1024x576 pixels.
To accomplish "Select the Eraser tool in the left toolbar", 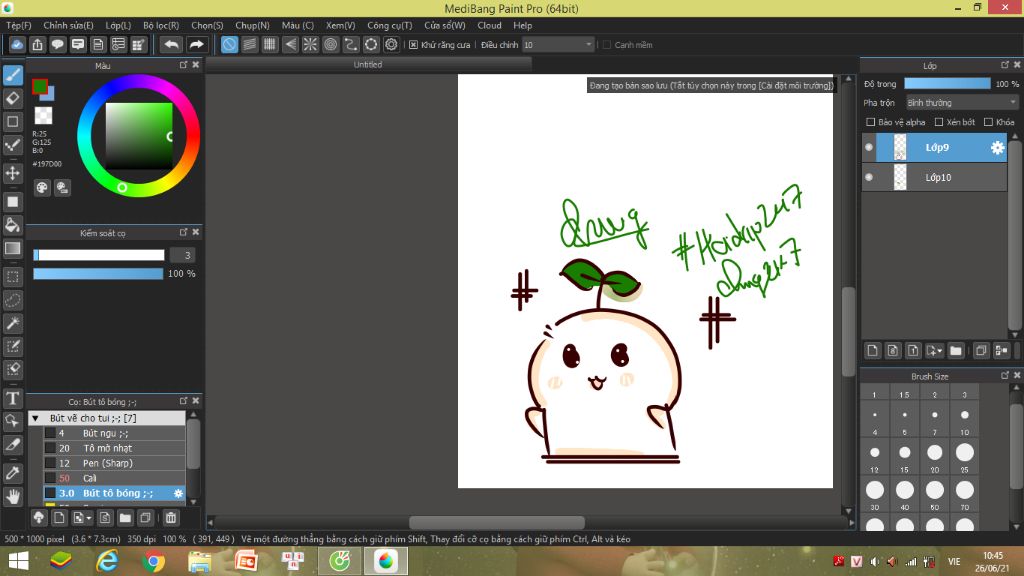I will [x=13, y=99].
